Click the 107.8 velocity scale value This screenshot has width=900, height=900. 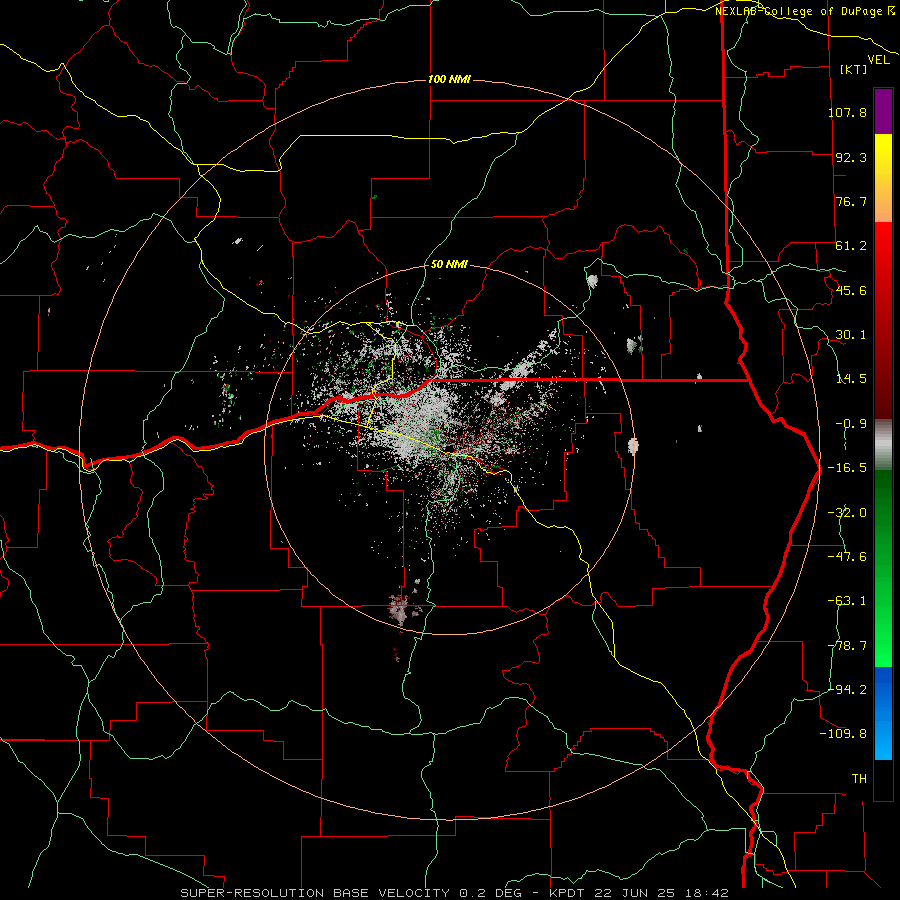847,112
